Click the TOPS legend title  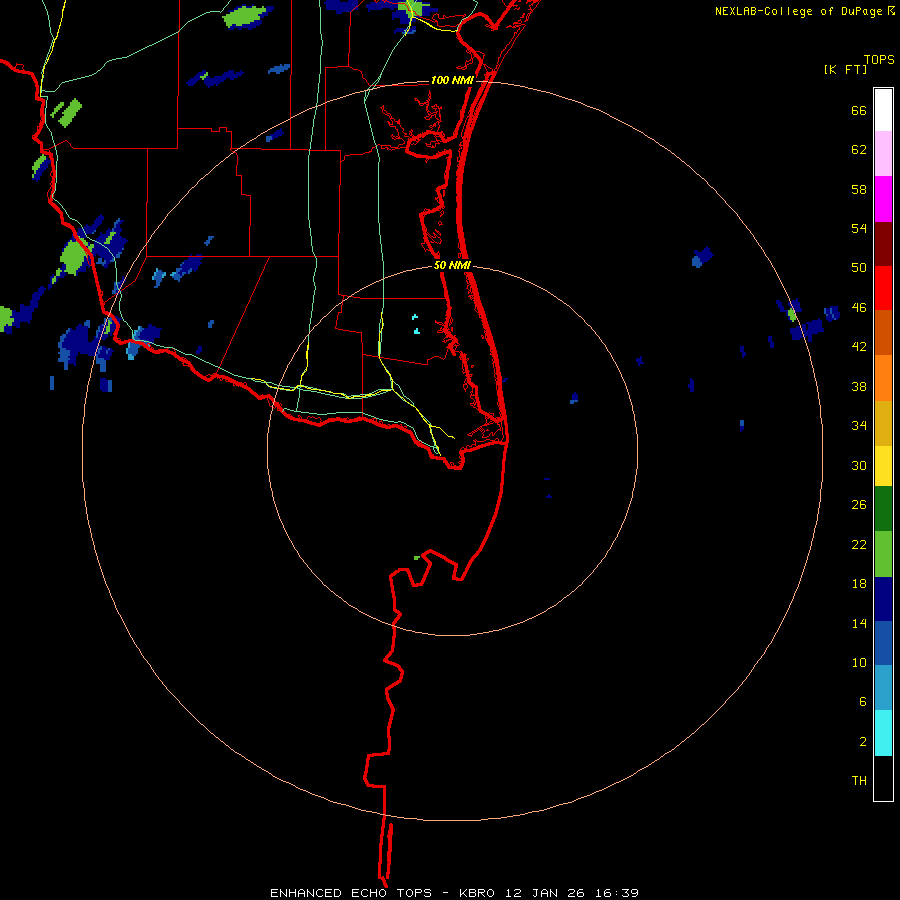click(x=879, y=59)
